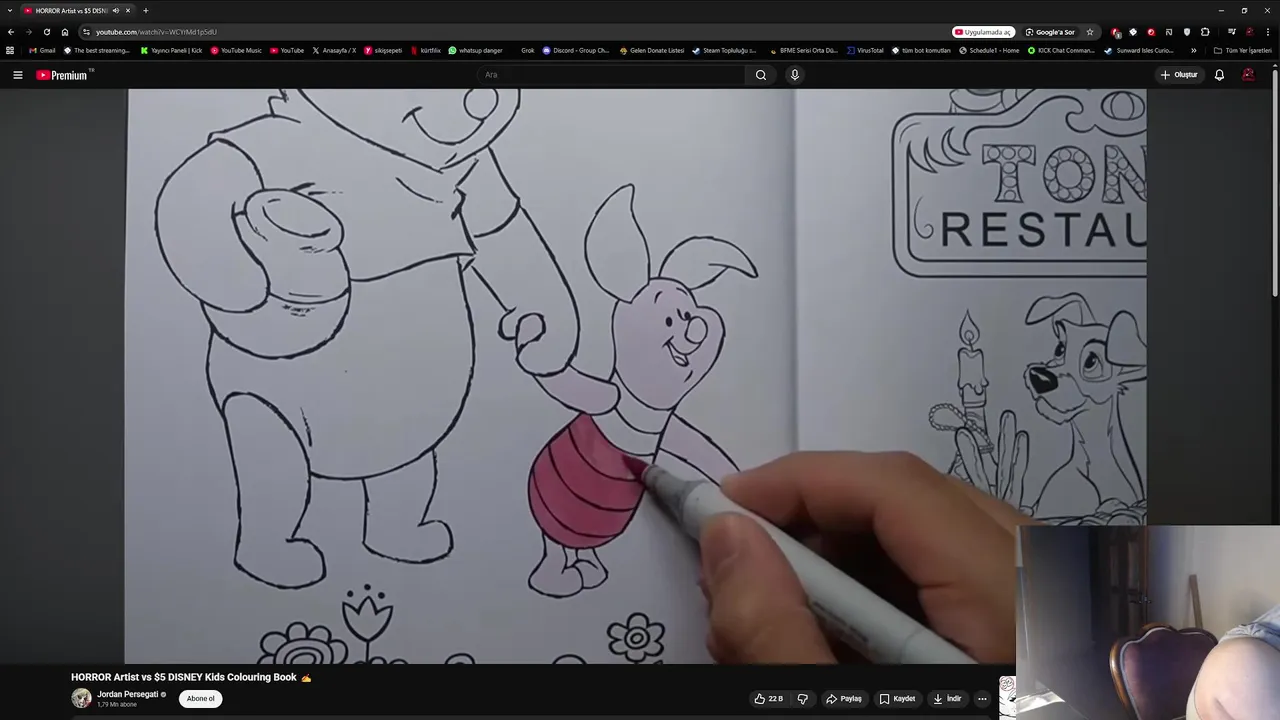Screen dimensions: 1280x720
Task: Open the red extension with badge icon
Action: pos(1116,32)
